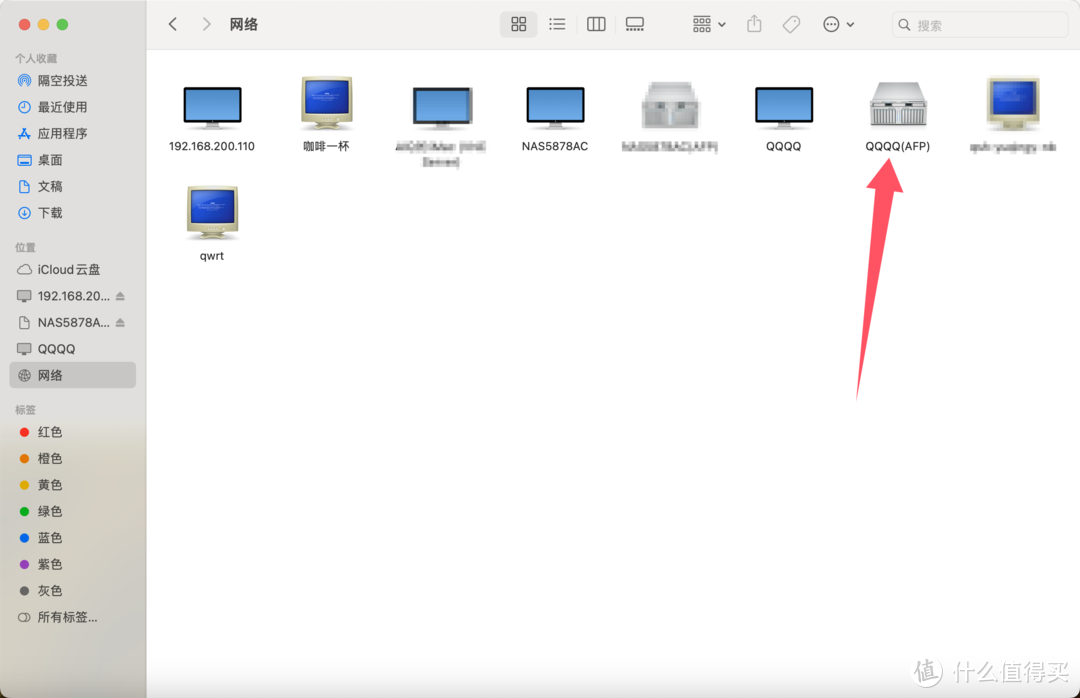Select the 咖啡一杯 PC icon
1080x698 pixels.
(326, 103)
